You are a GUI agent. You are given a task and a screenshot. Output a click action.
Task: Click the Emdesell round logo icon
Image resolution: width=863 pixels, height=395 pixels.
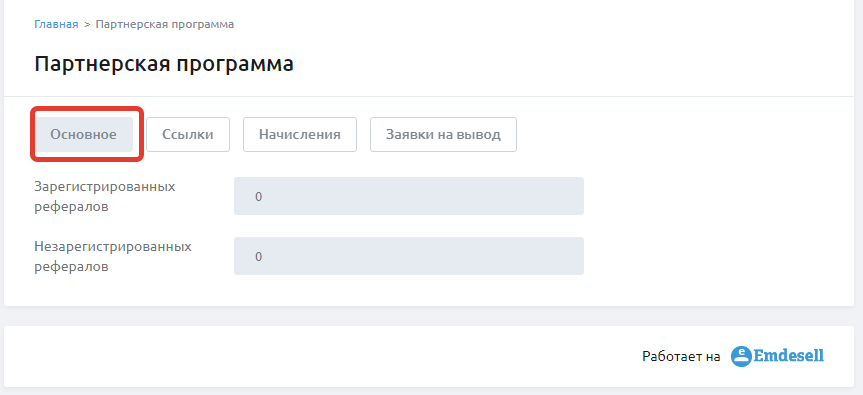click(x=741, y=356)
